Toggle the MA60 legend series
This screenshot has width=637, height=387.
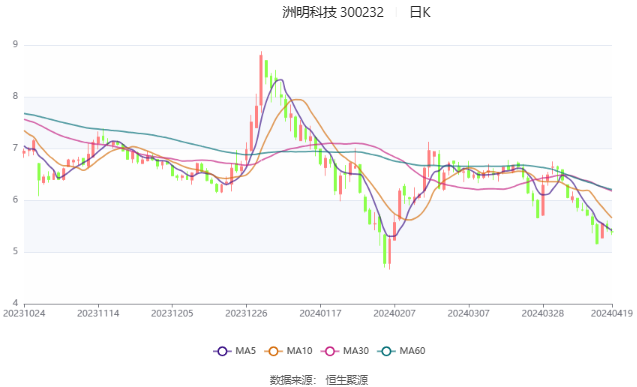tap(401, 351)
